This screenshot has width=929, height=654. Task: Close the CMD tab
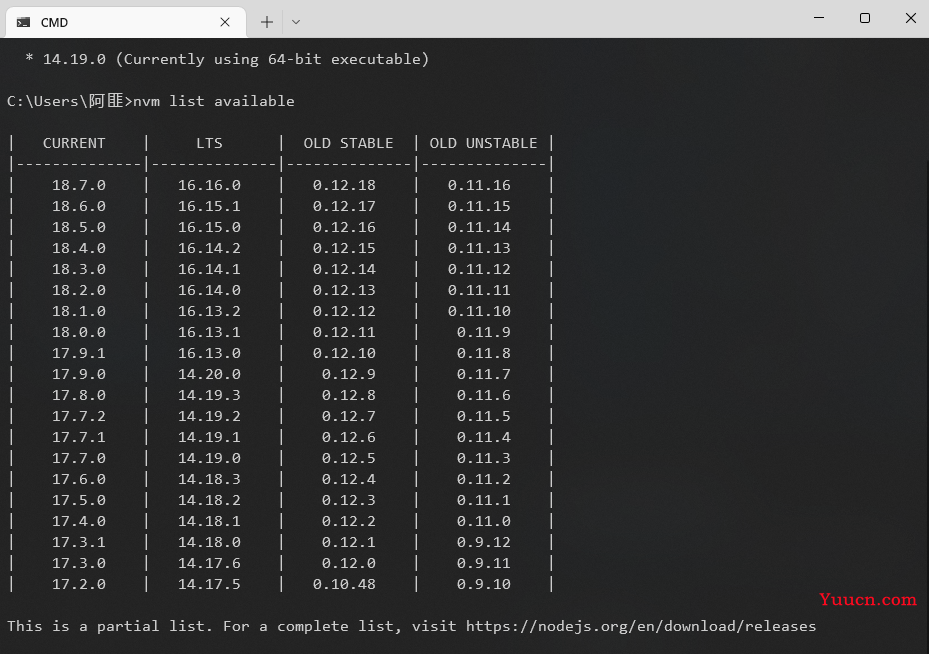coord(225,23)
